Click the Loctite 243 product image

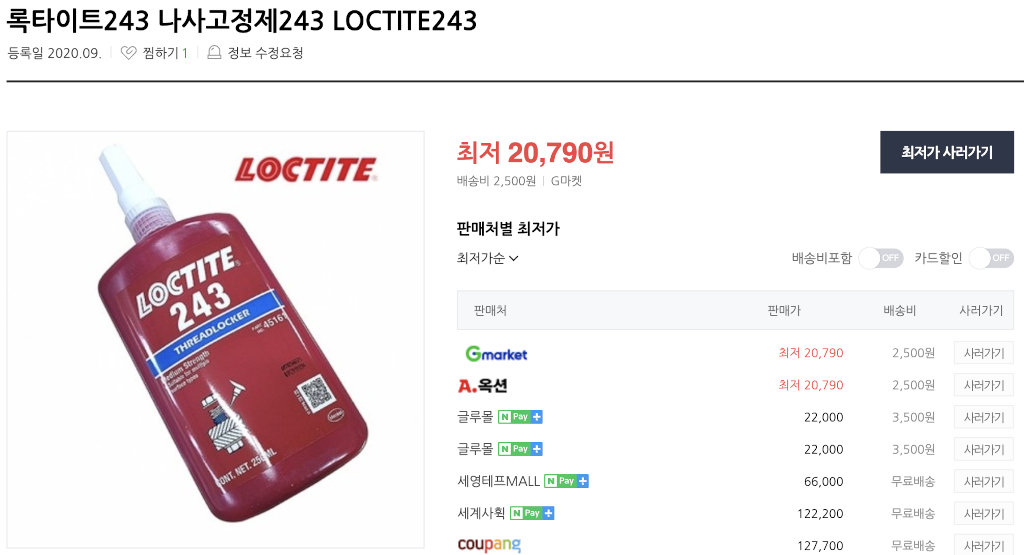[216, 340]
